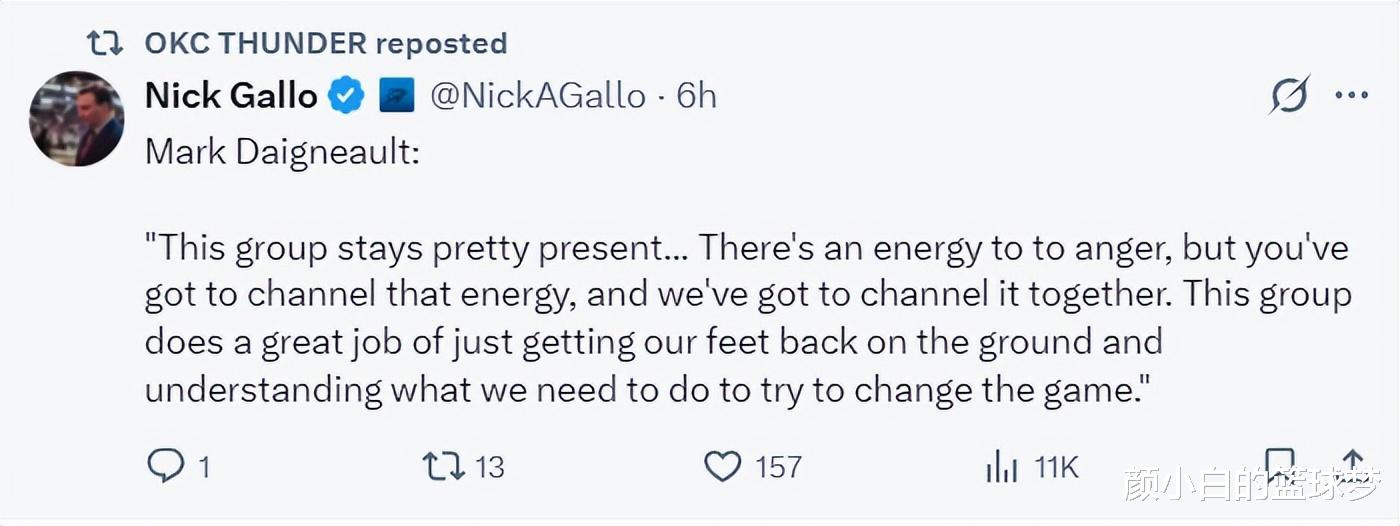Repost the tweet using the arrows icon beside 13
Image resolution: width=1400 pixels, height=526 pixels.
(x=443, y=466)
